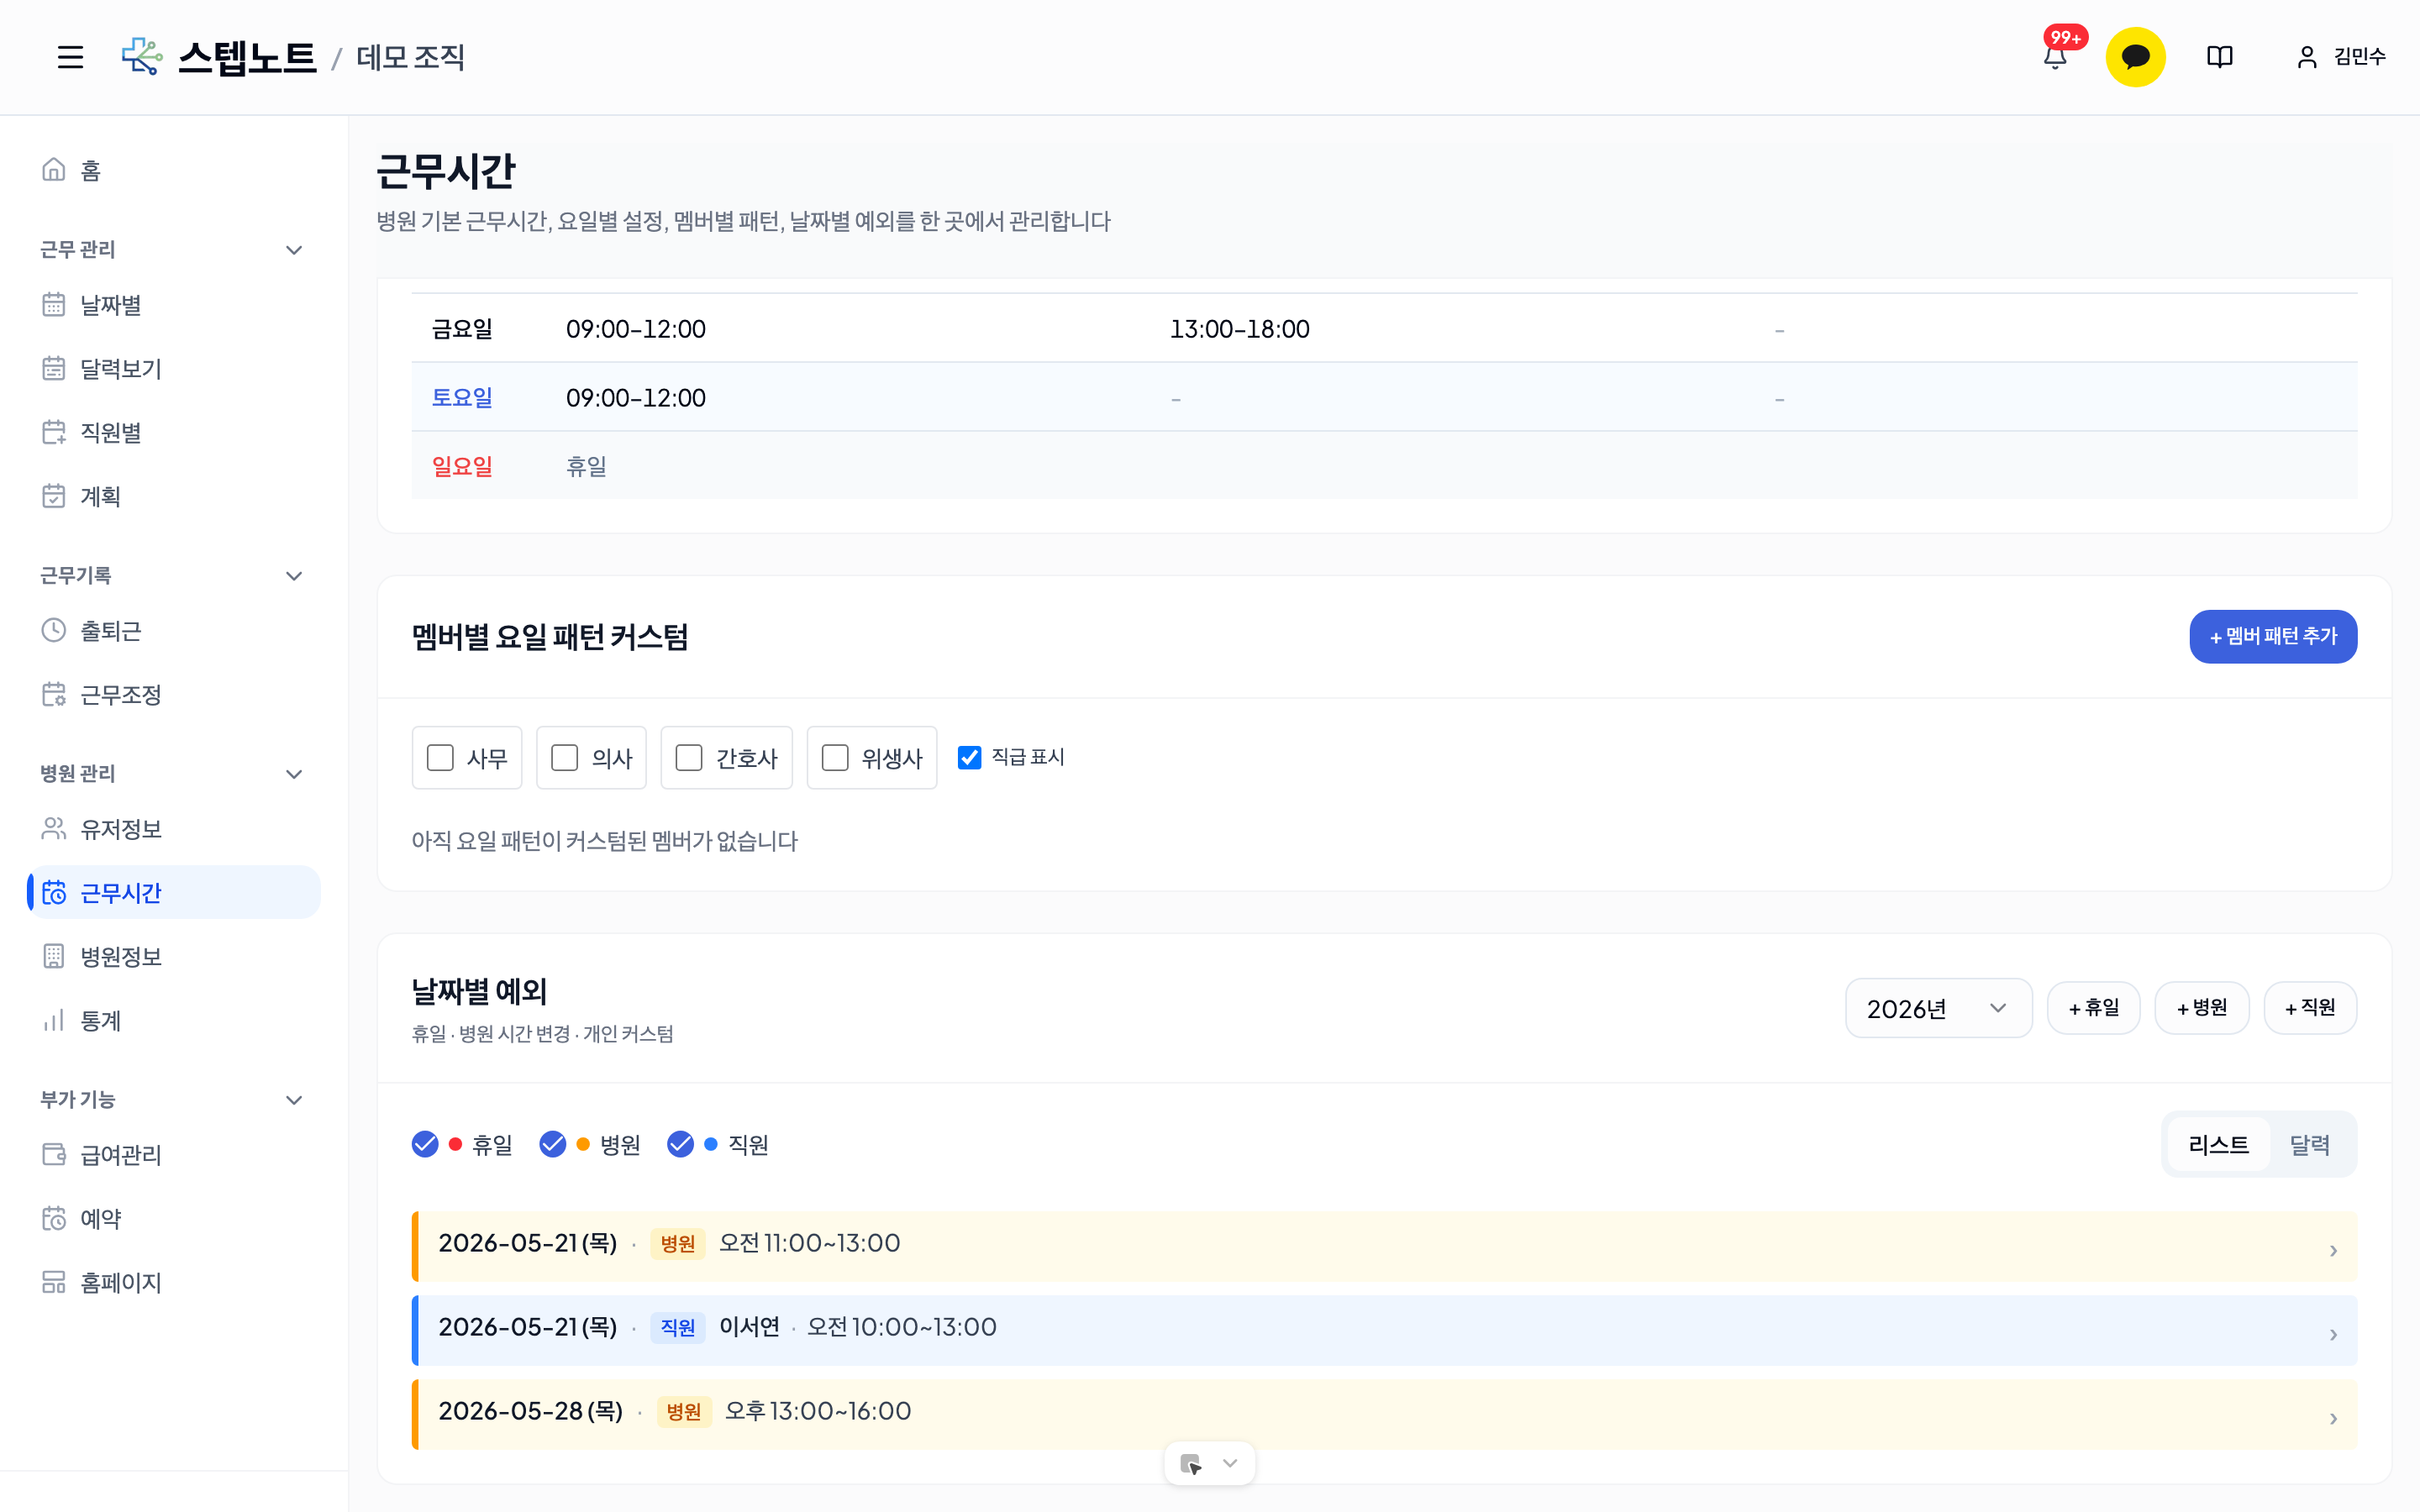2420x1512 pixels.
Task: Collapse the 병원 관리 section
Action: (x=294, y=774)
